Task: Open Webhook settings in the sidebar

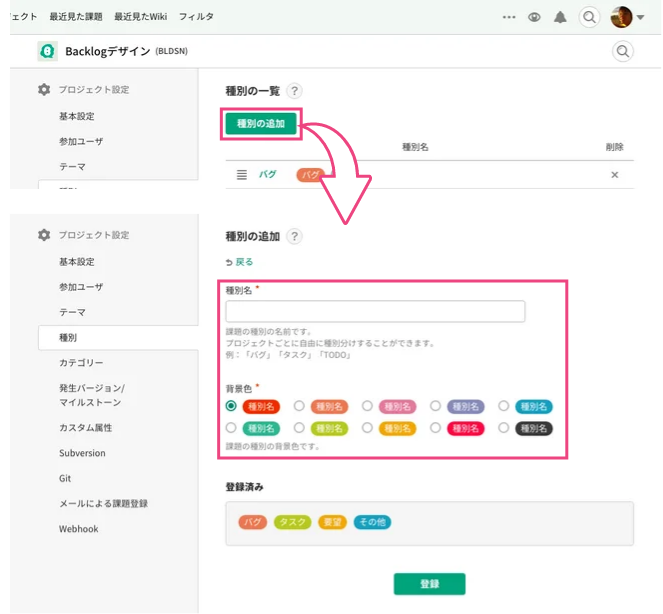Action: (78, 529)
